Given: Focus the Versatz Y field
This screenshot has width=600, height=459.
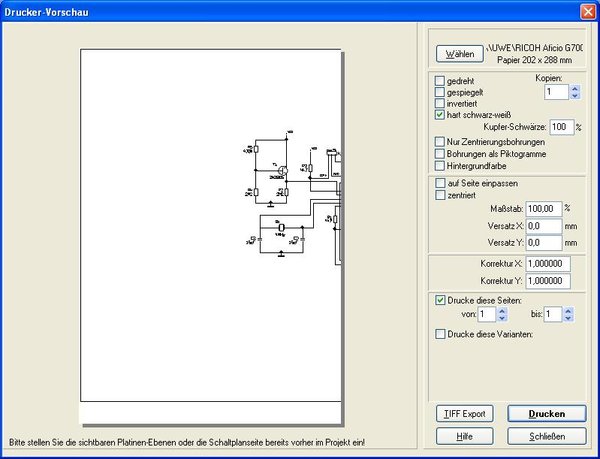Looking at the screenshot, I should click(x=544, y=243).
